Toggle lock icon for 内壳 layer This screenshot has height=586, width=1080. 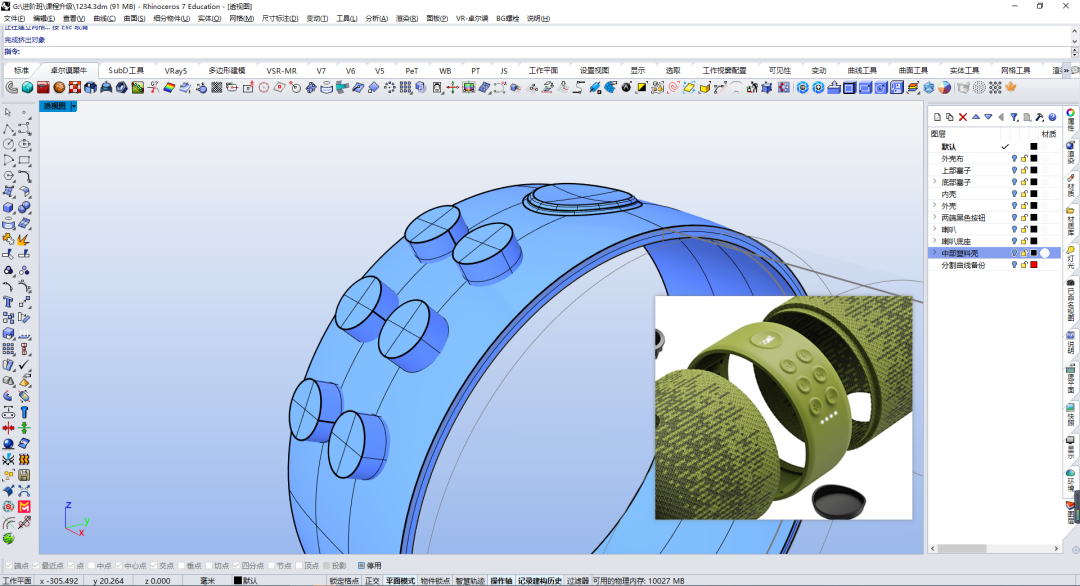[x=1024, y=194]
